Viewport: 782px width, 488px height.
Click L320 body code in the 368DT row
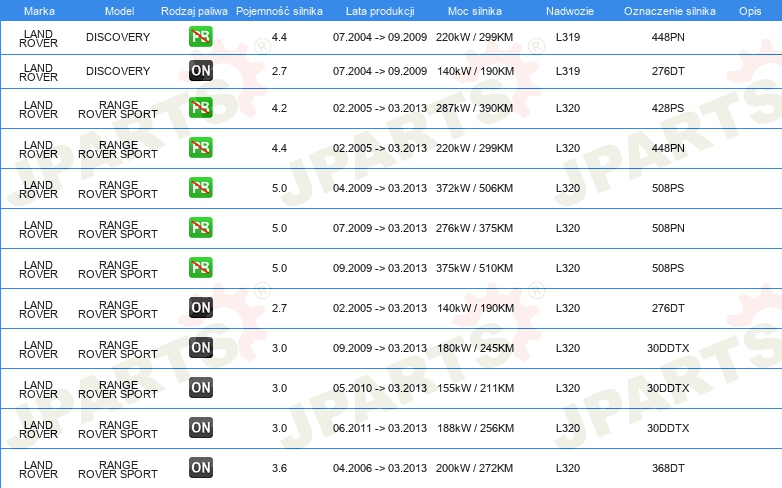click(568, 468)
